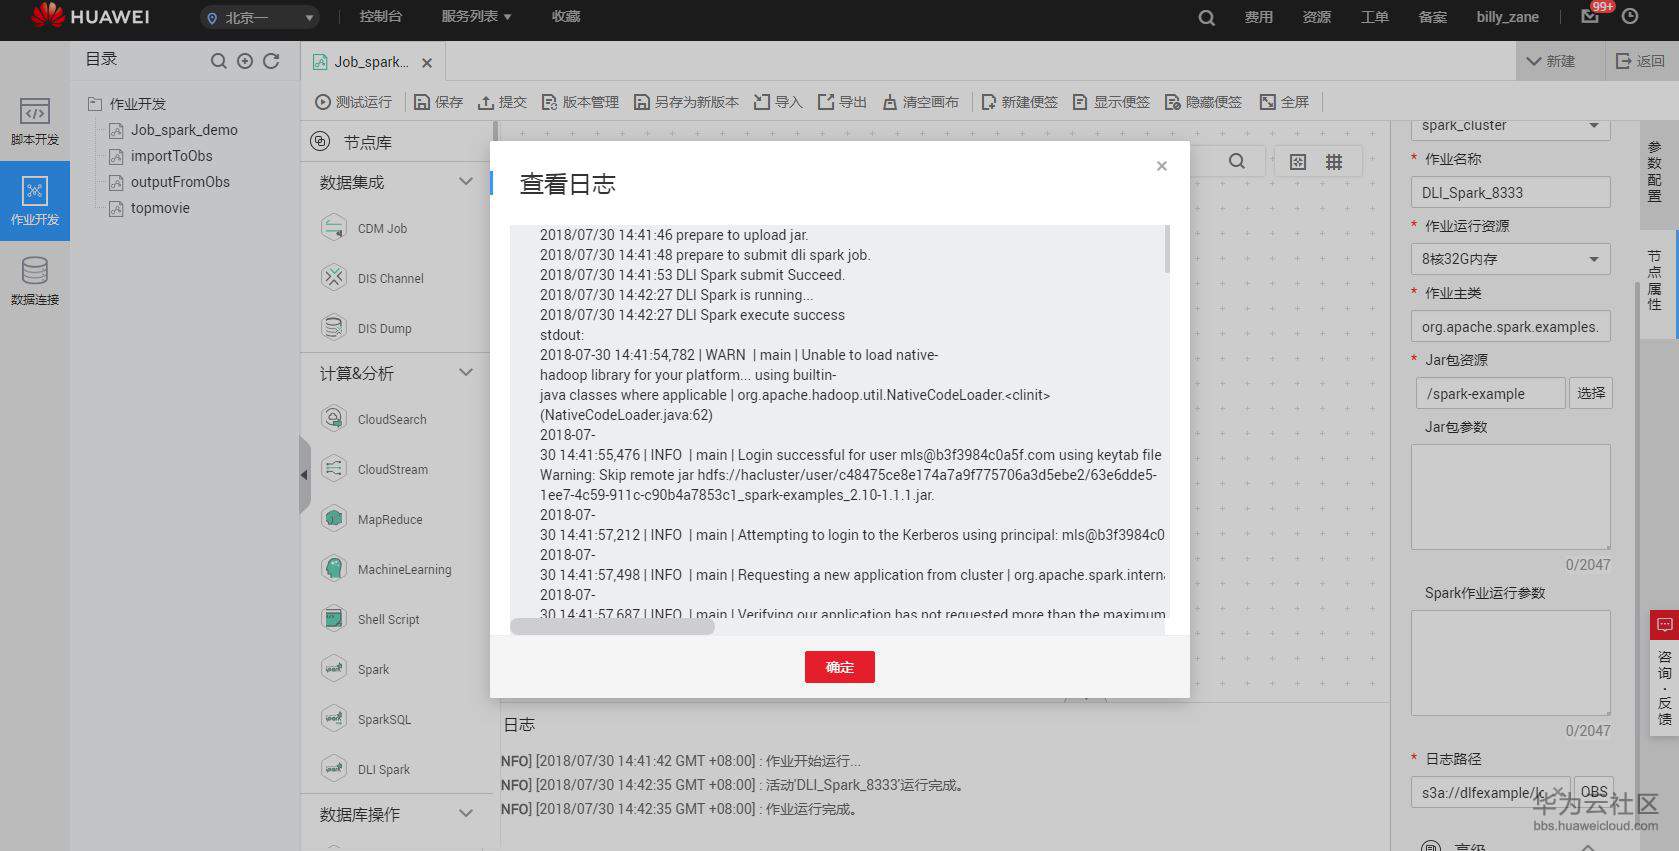Click fullscreen (全屏) in toolbar
Screen dimensions: 1679x851
[x=1284, y=102]
